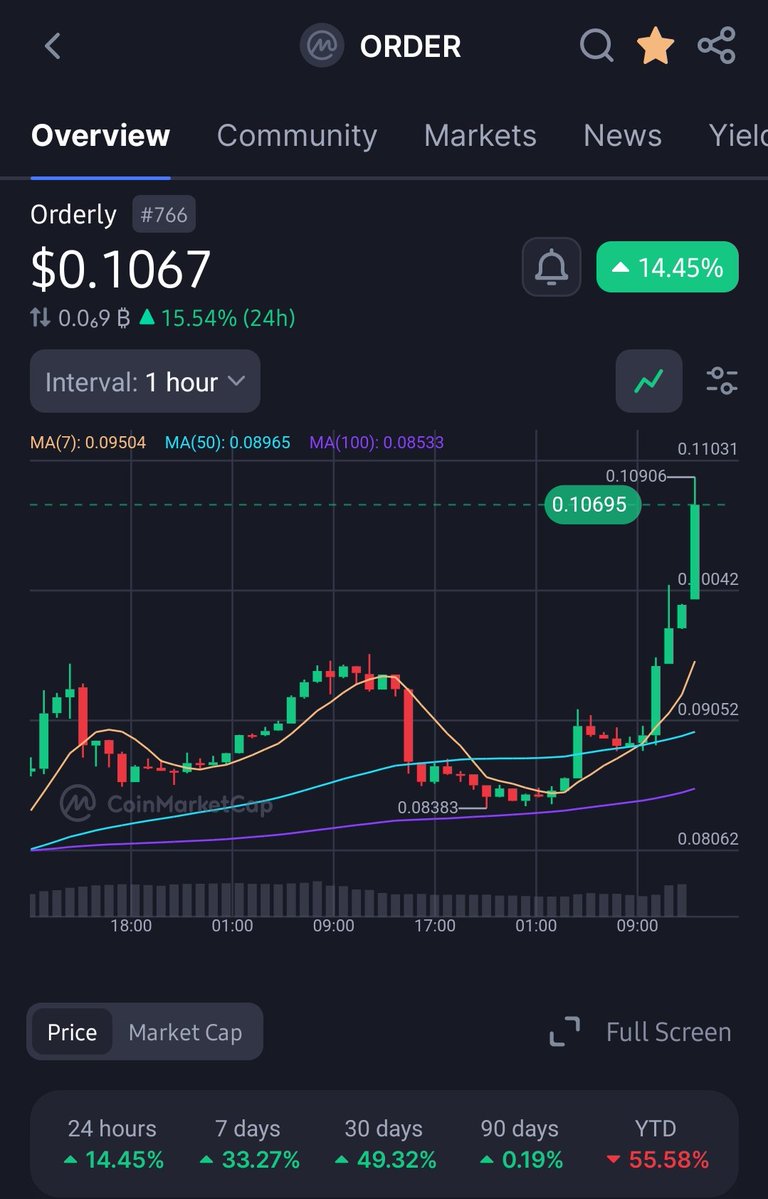Tap the 24 hours 14.45% stat
Image resolution: width=768 pixels, height=1199 pixels.
coord(115,1145)
